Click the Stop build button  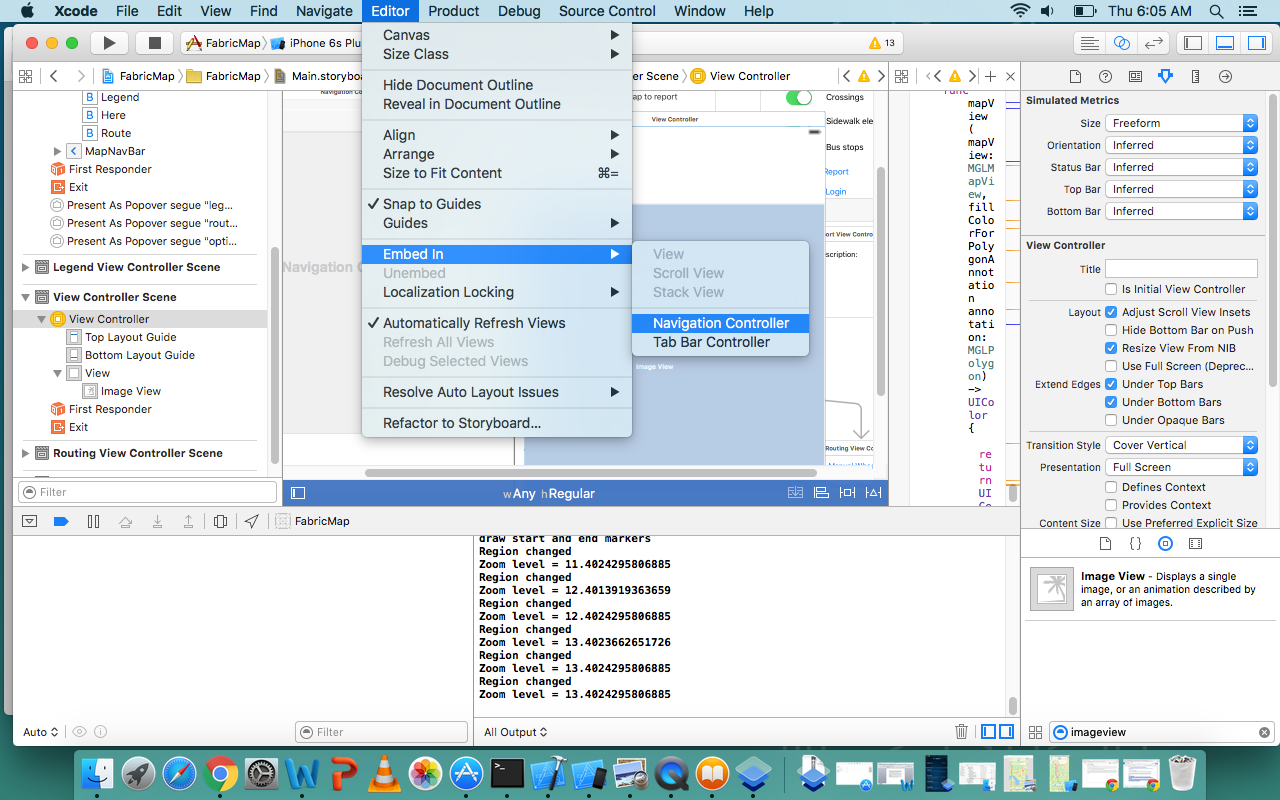click(x=155, y=43)
